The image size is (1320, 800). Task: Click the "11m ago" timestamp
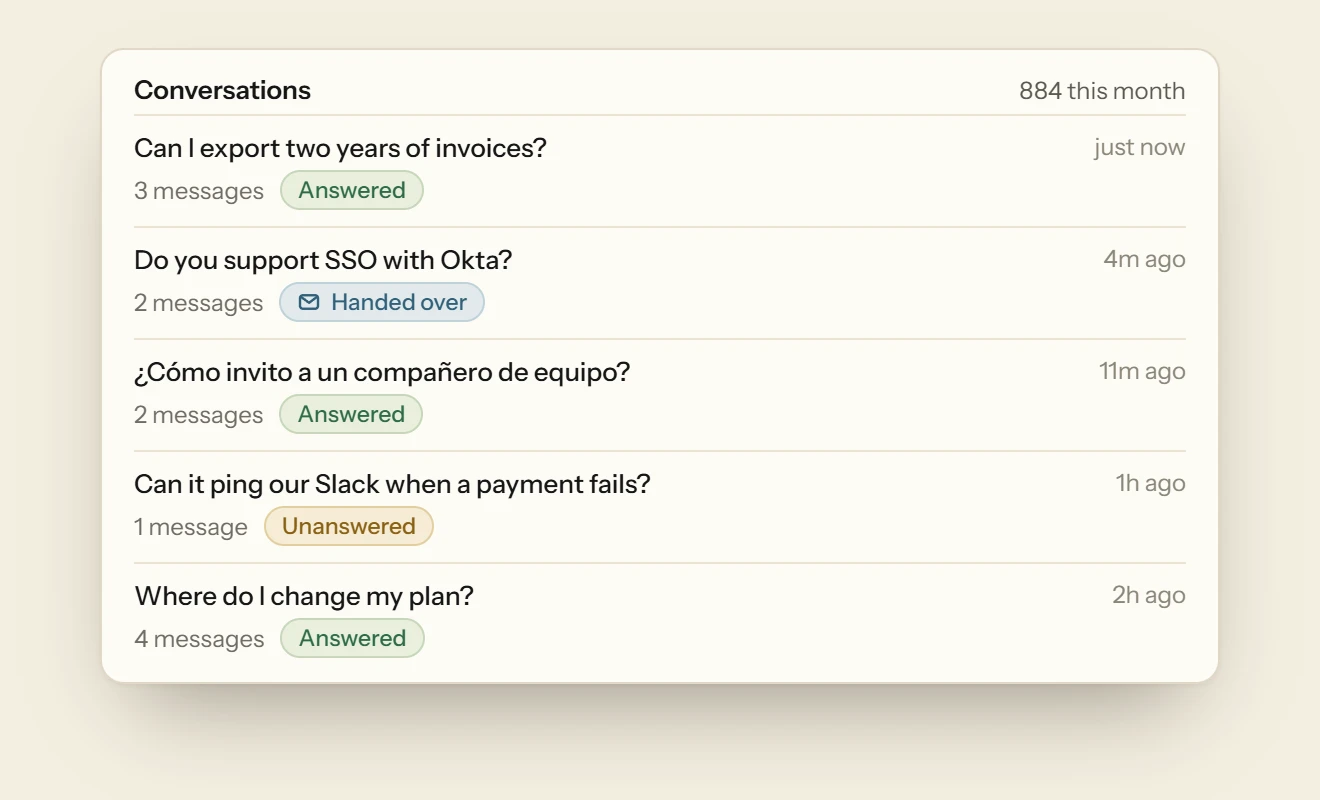1142,371
